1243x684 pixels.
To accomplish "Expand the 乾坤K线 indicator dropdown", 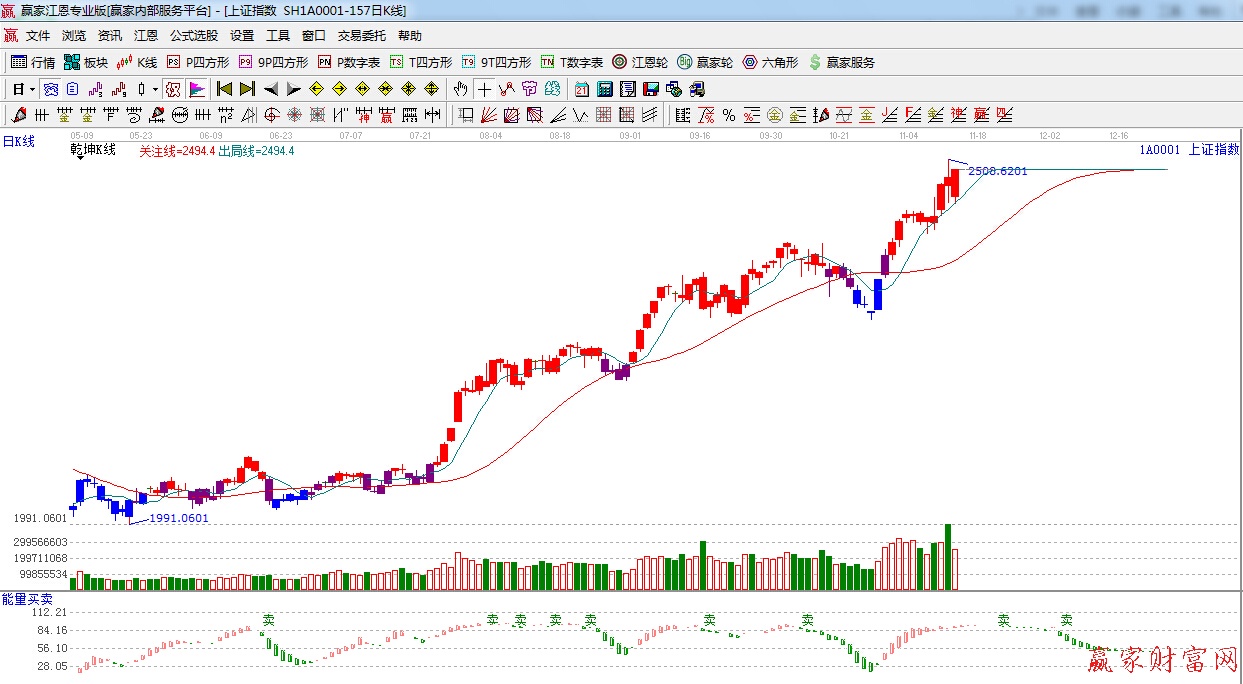I will pyautogui.click(x=78, y=159).
